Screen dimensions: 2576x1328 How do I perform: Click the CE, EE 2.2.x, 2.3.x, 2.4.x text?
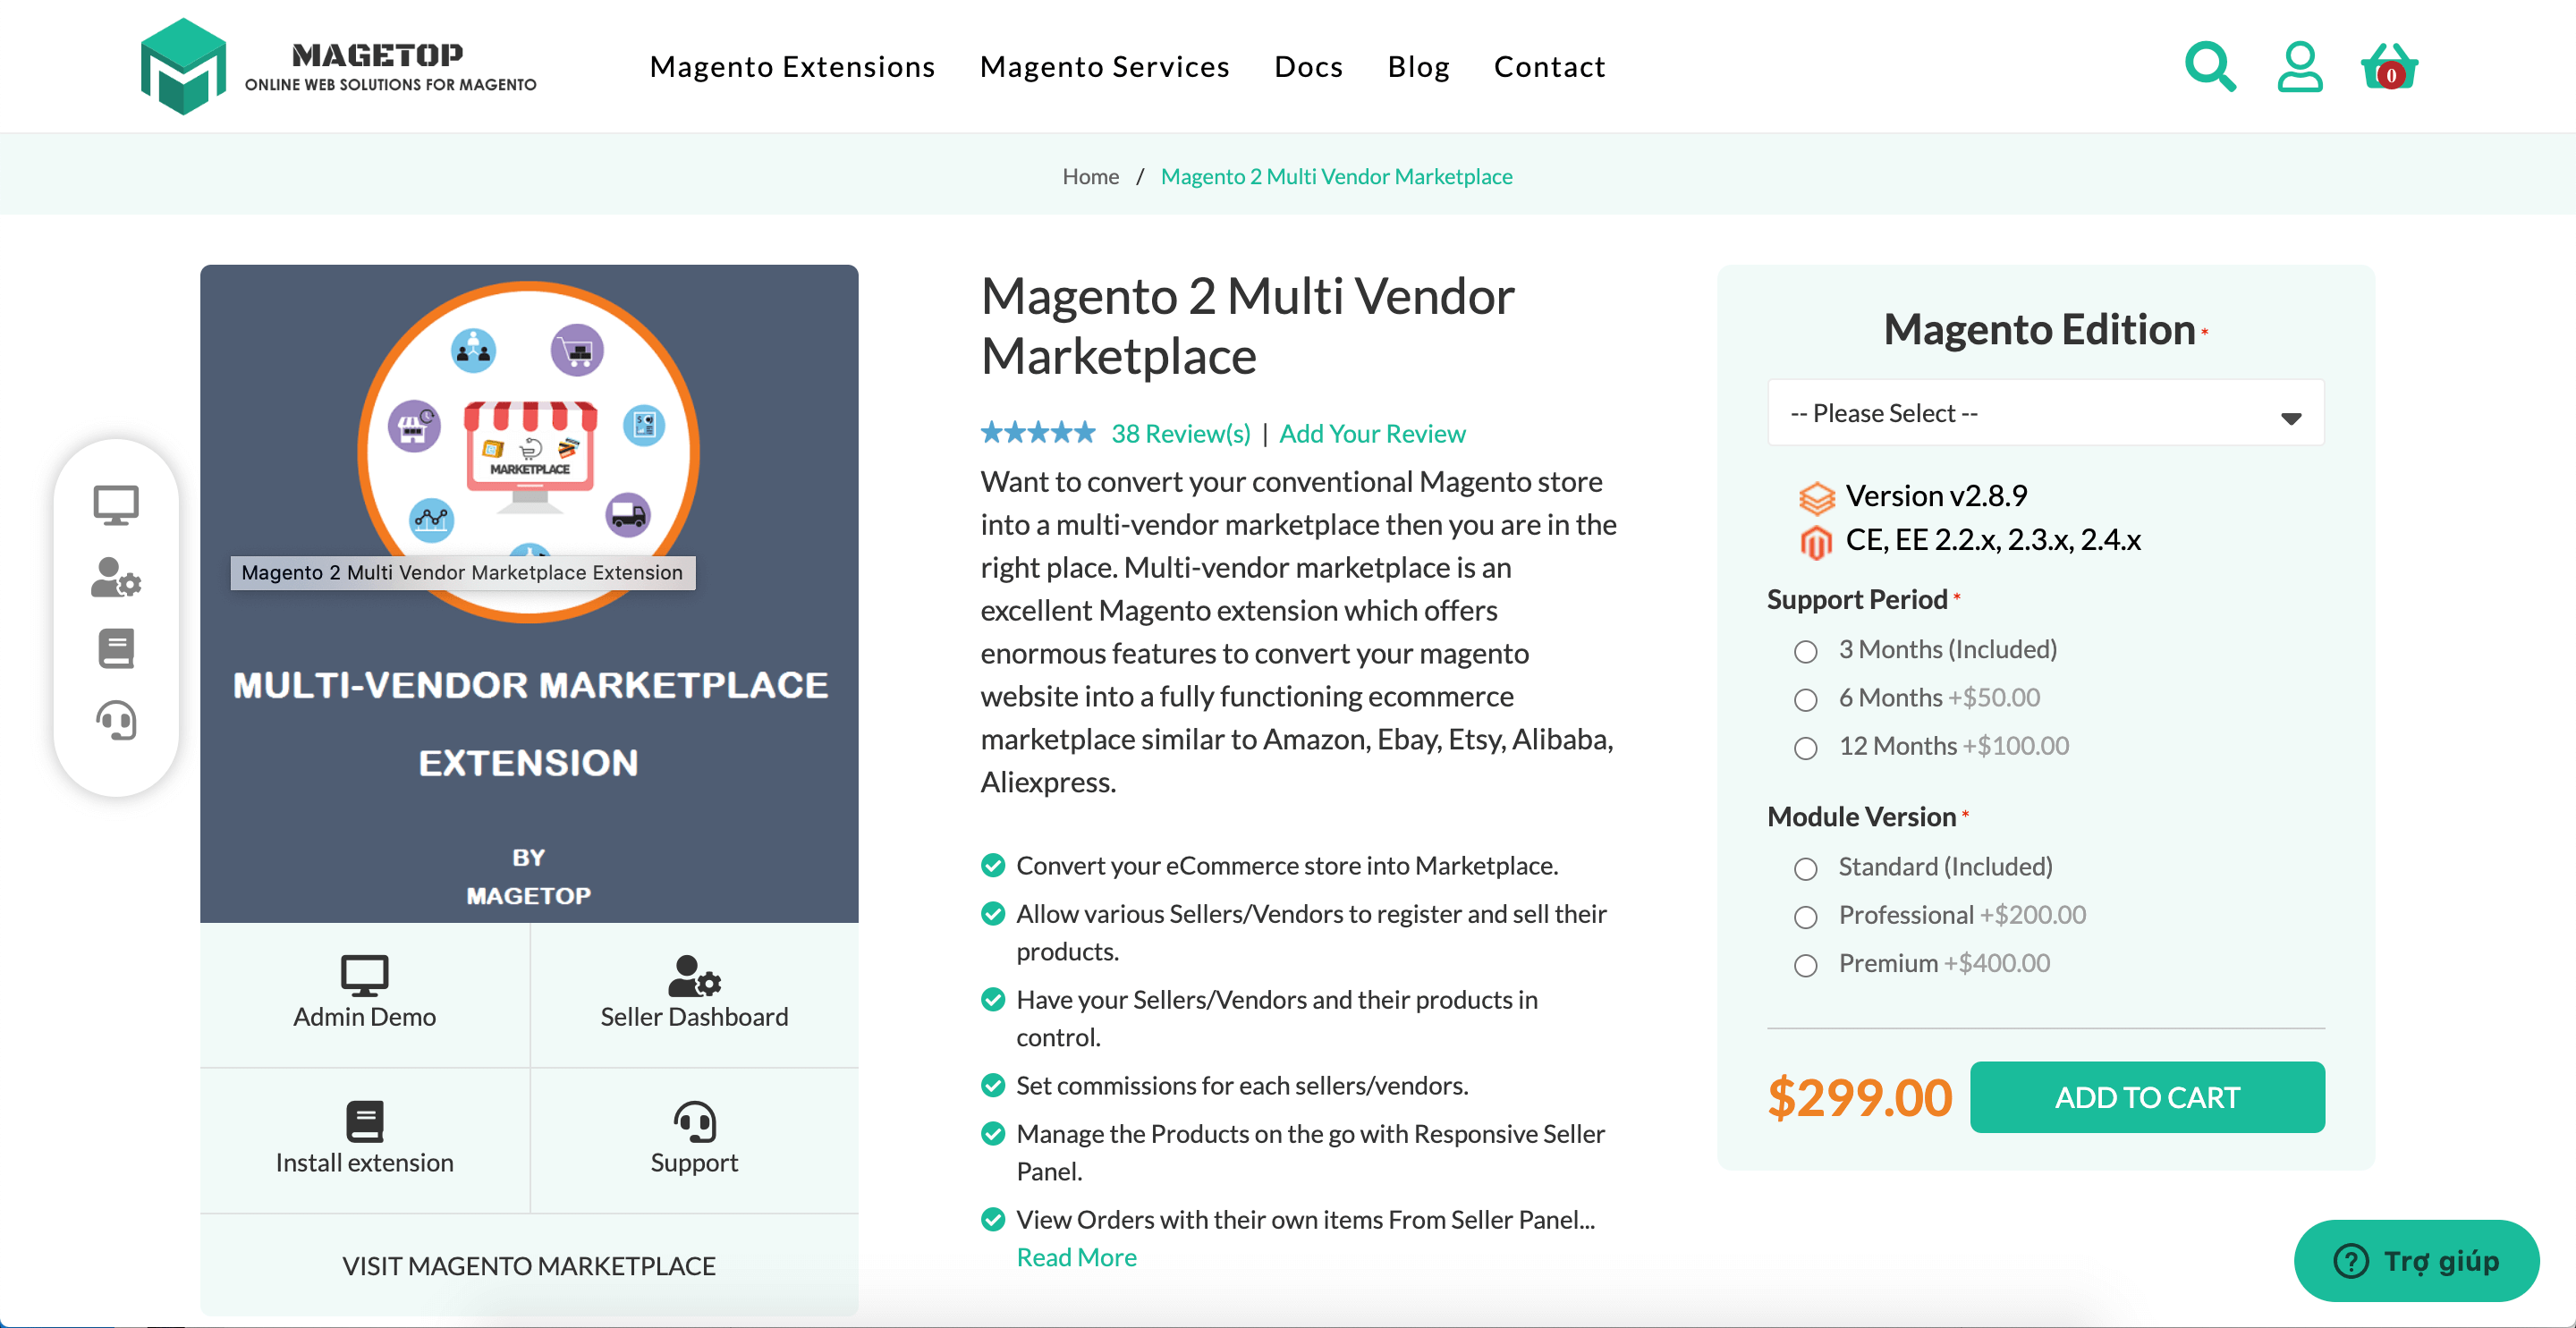(1993, 539)
